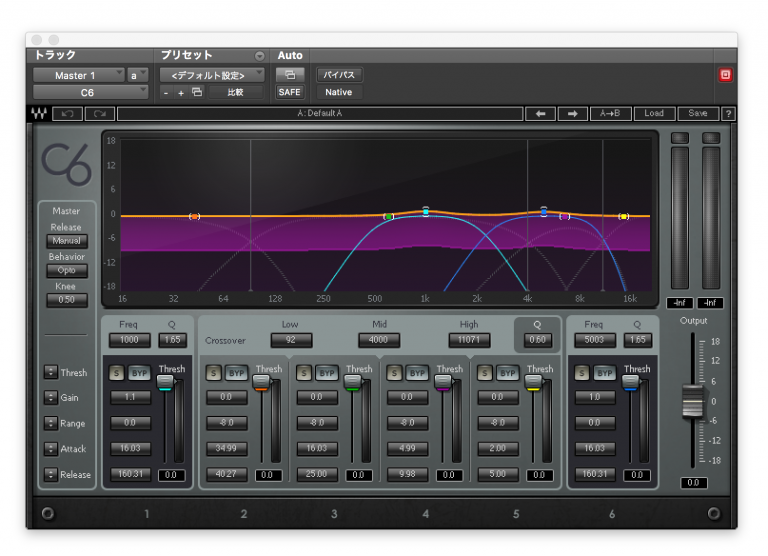Click the redo arrow button

click(100, 114)
